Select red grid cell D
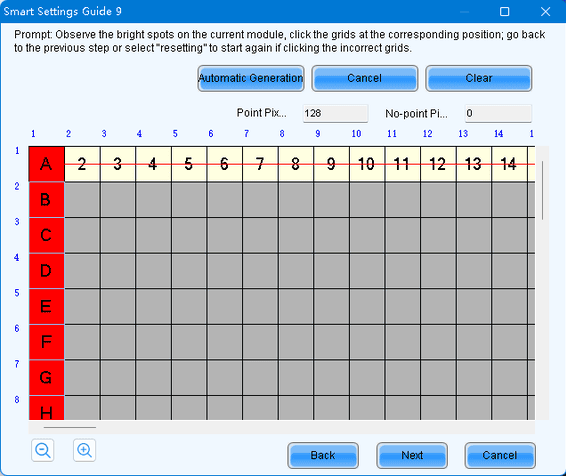 (47, 271)
